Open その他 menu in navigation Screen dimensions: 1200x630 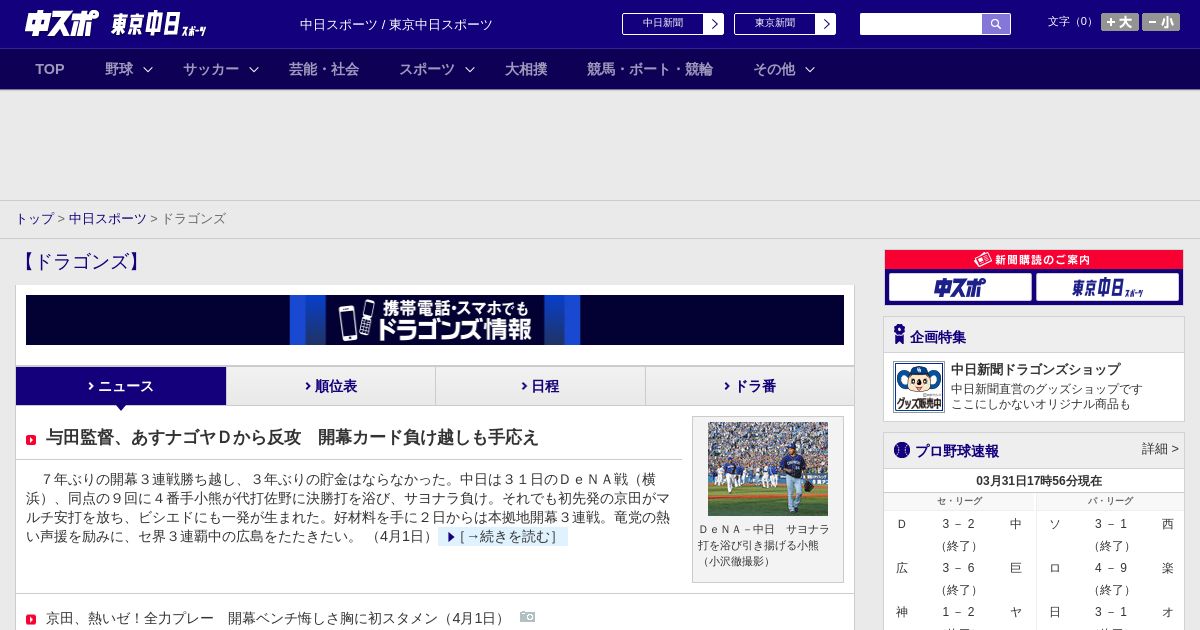(x=774, y=69)
